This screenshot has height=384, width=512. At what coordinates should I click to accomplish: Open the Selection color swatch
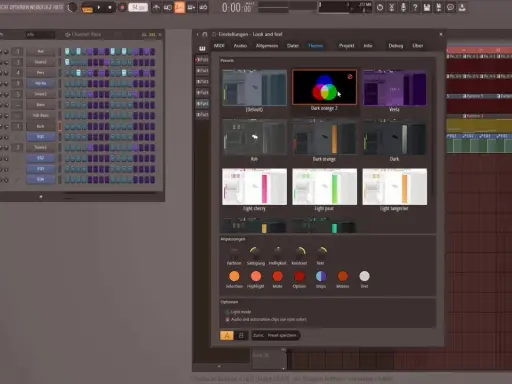tap(234, 276)
